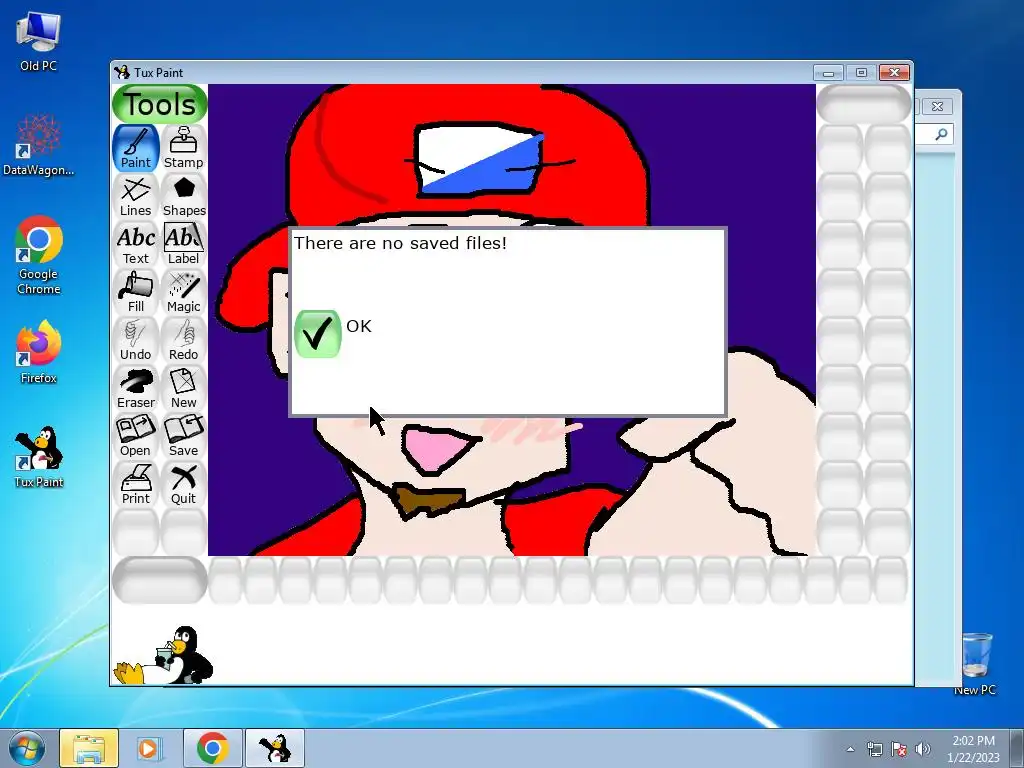Print the drawing
The height and width of the screenshot is (768, 1024).
point(136,484)
